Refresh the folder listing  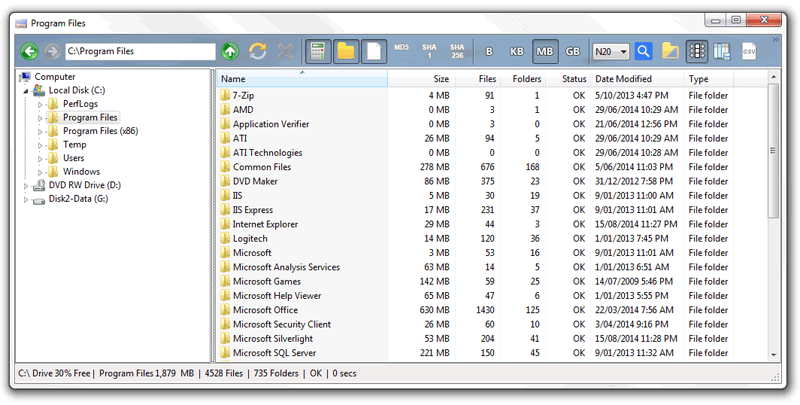coord(258,51)
